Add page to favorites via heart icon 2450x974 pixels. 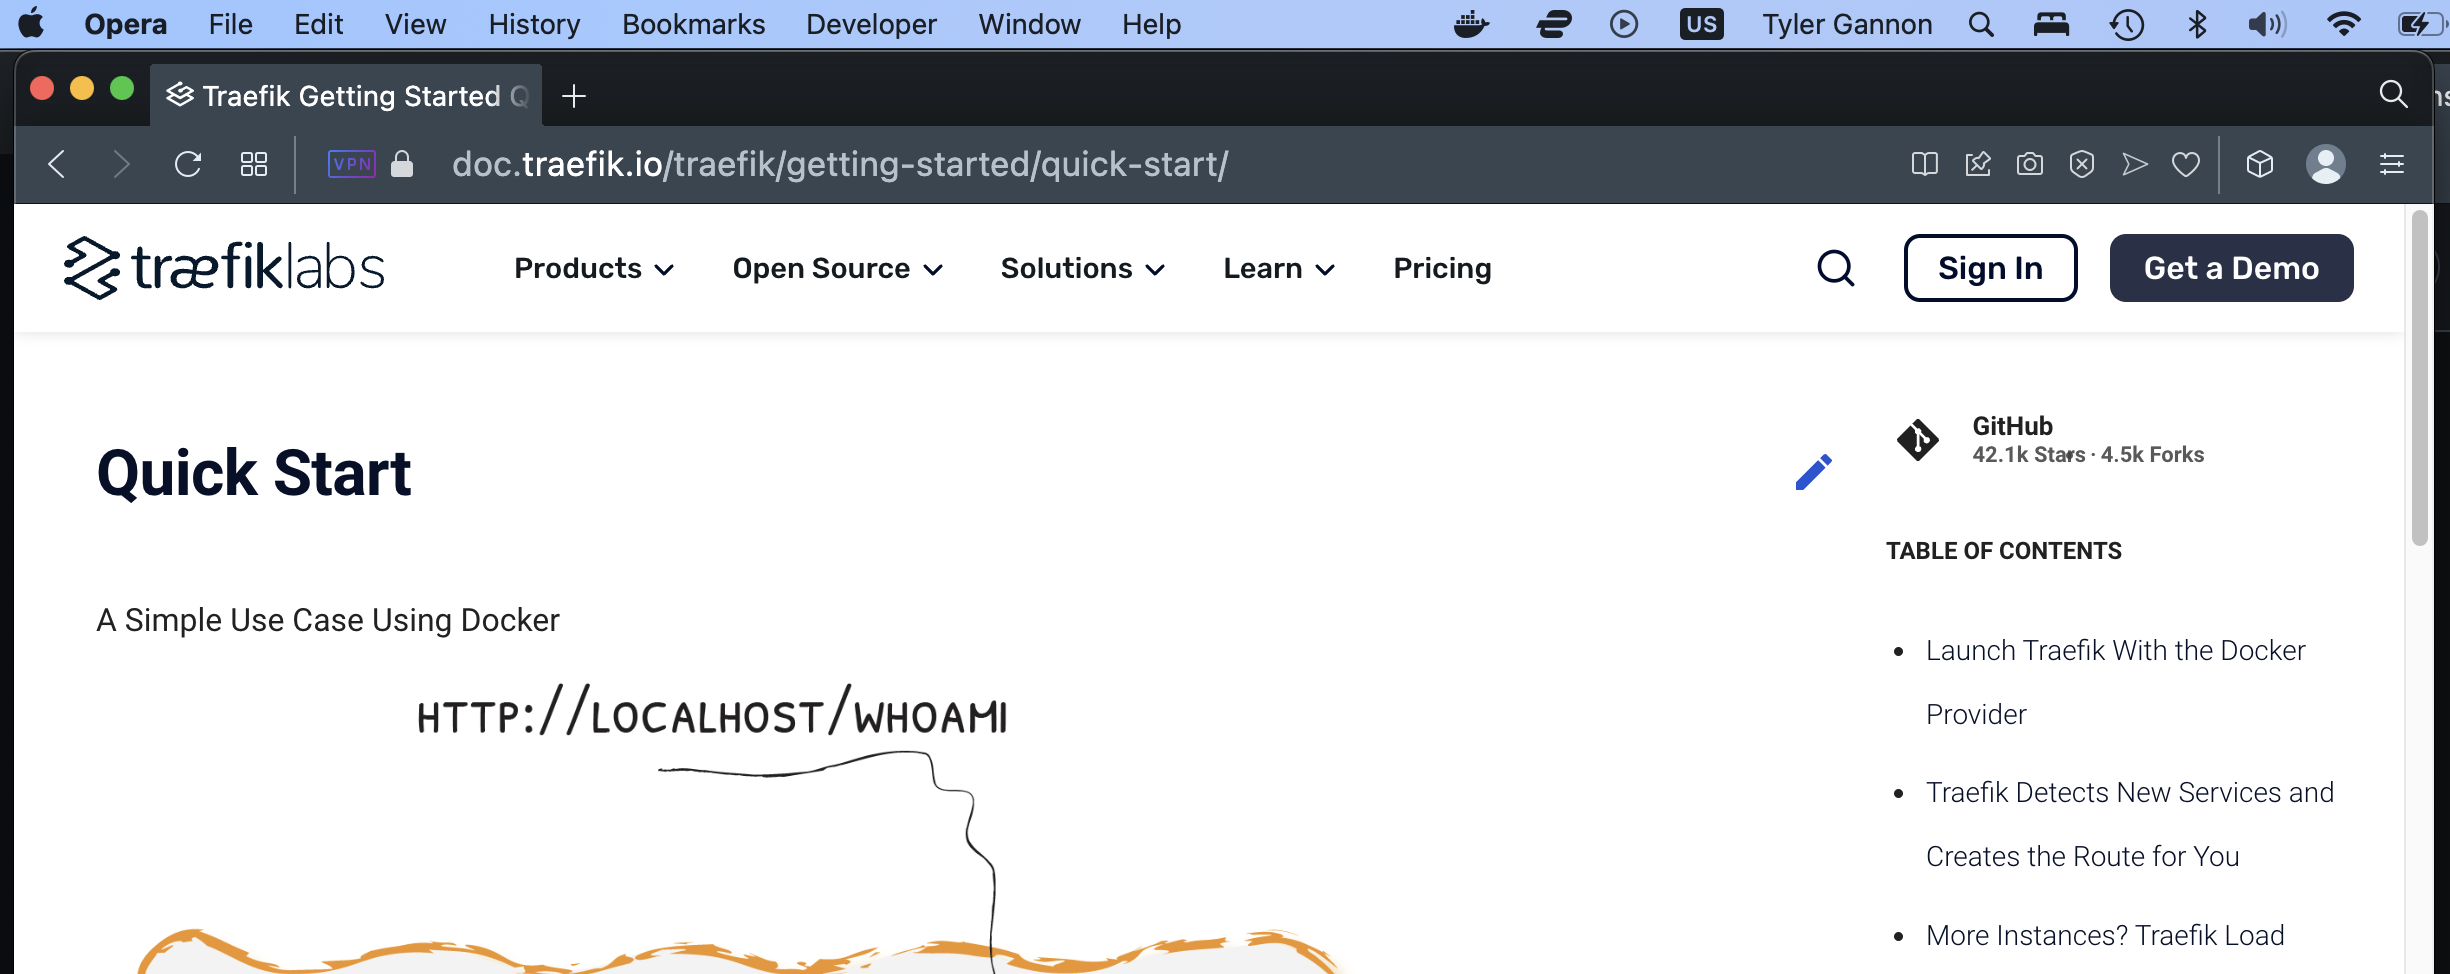point(2187,164)
